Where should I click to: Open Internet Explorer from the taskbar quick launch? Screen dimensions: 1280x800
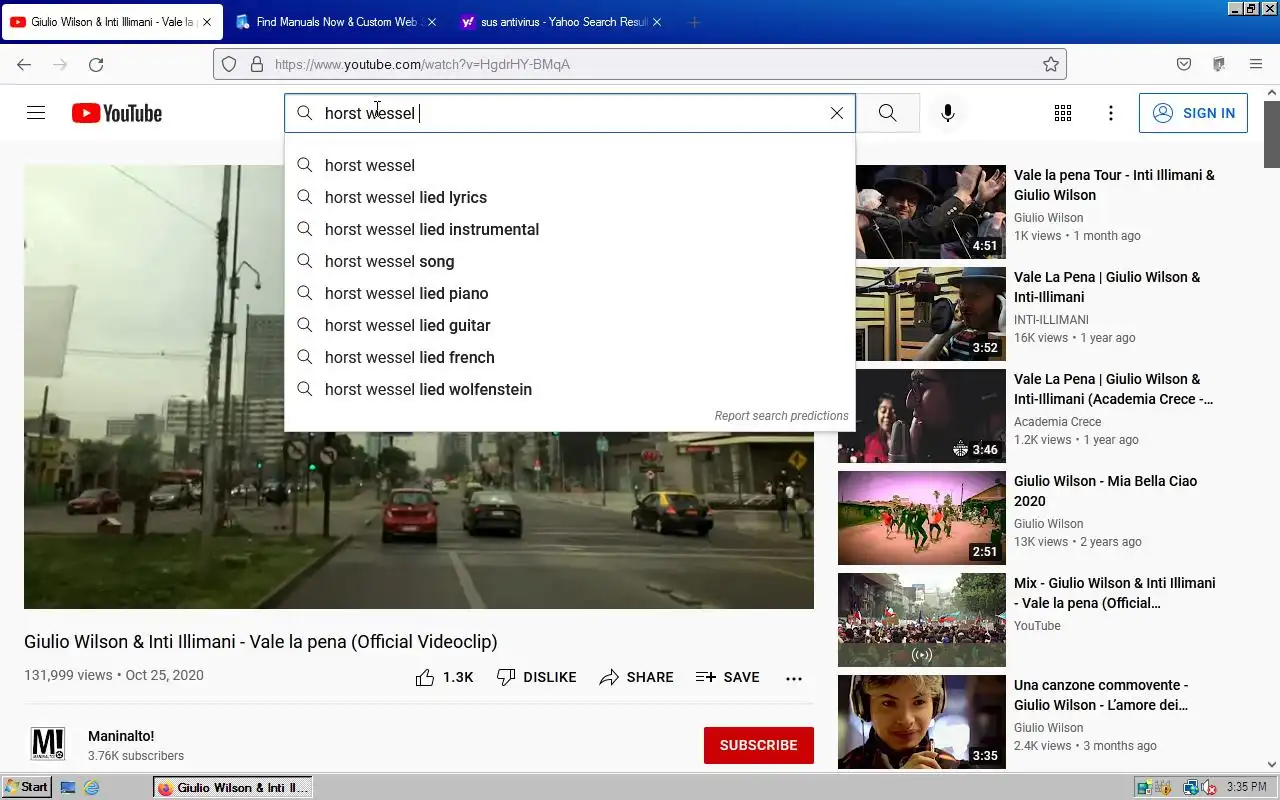[x=92, y=787]
